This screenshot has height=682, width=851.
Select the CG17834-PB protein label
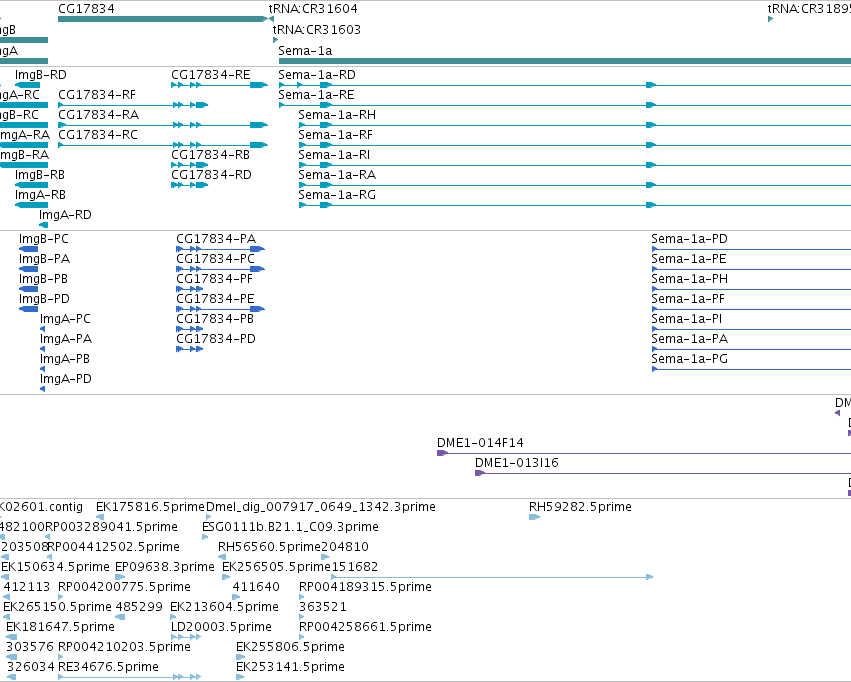tap(215, 320)
